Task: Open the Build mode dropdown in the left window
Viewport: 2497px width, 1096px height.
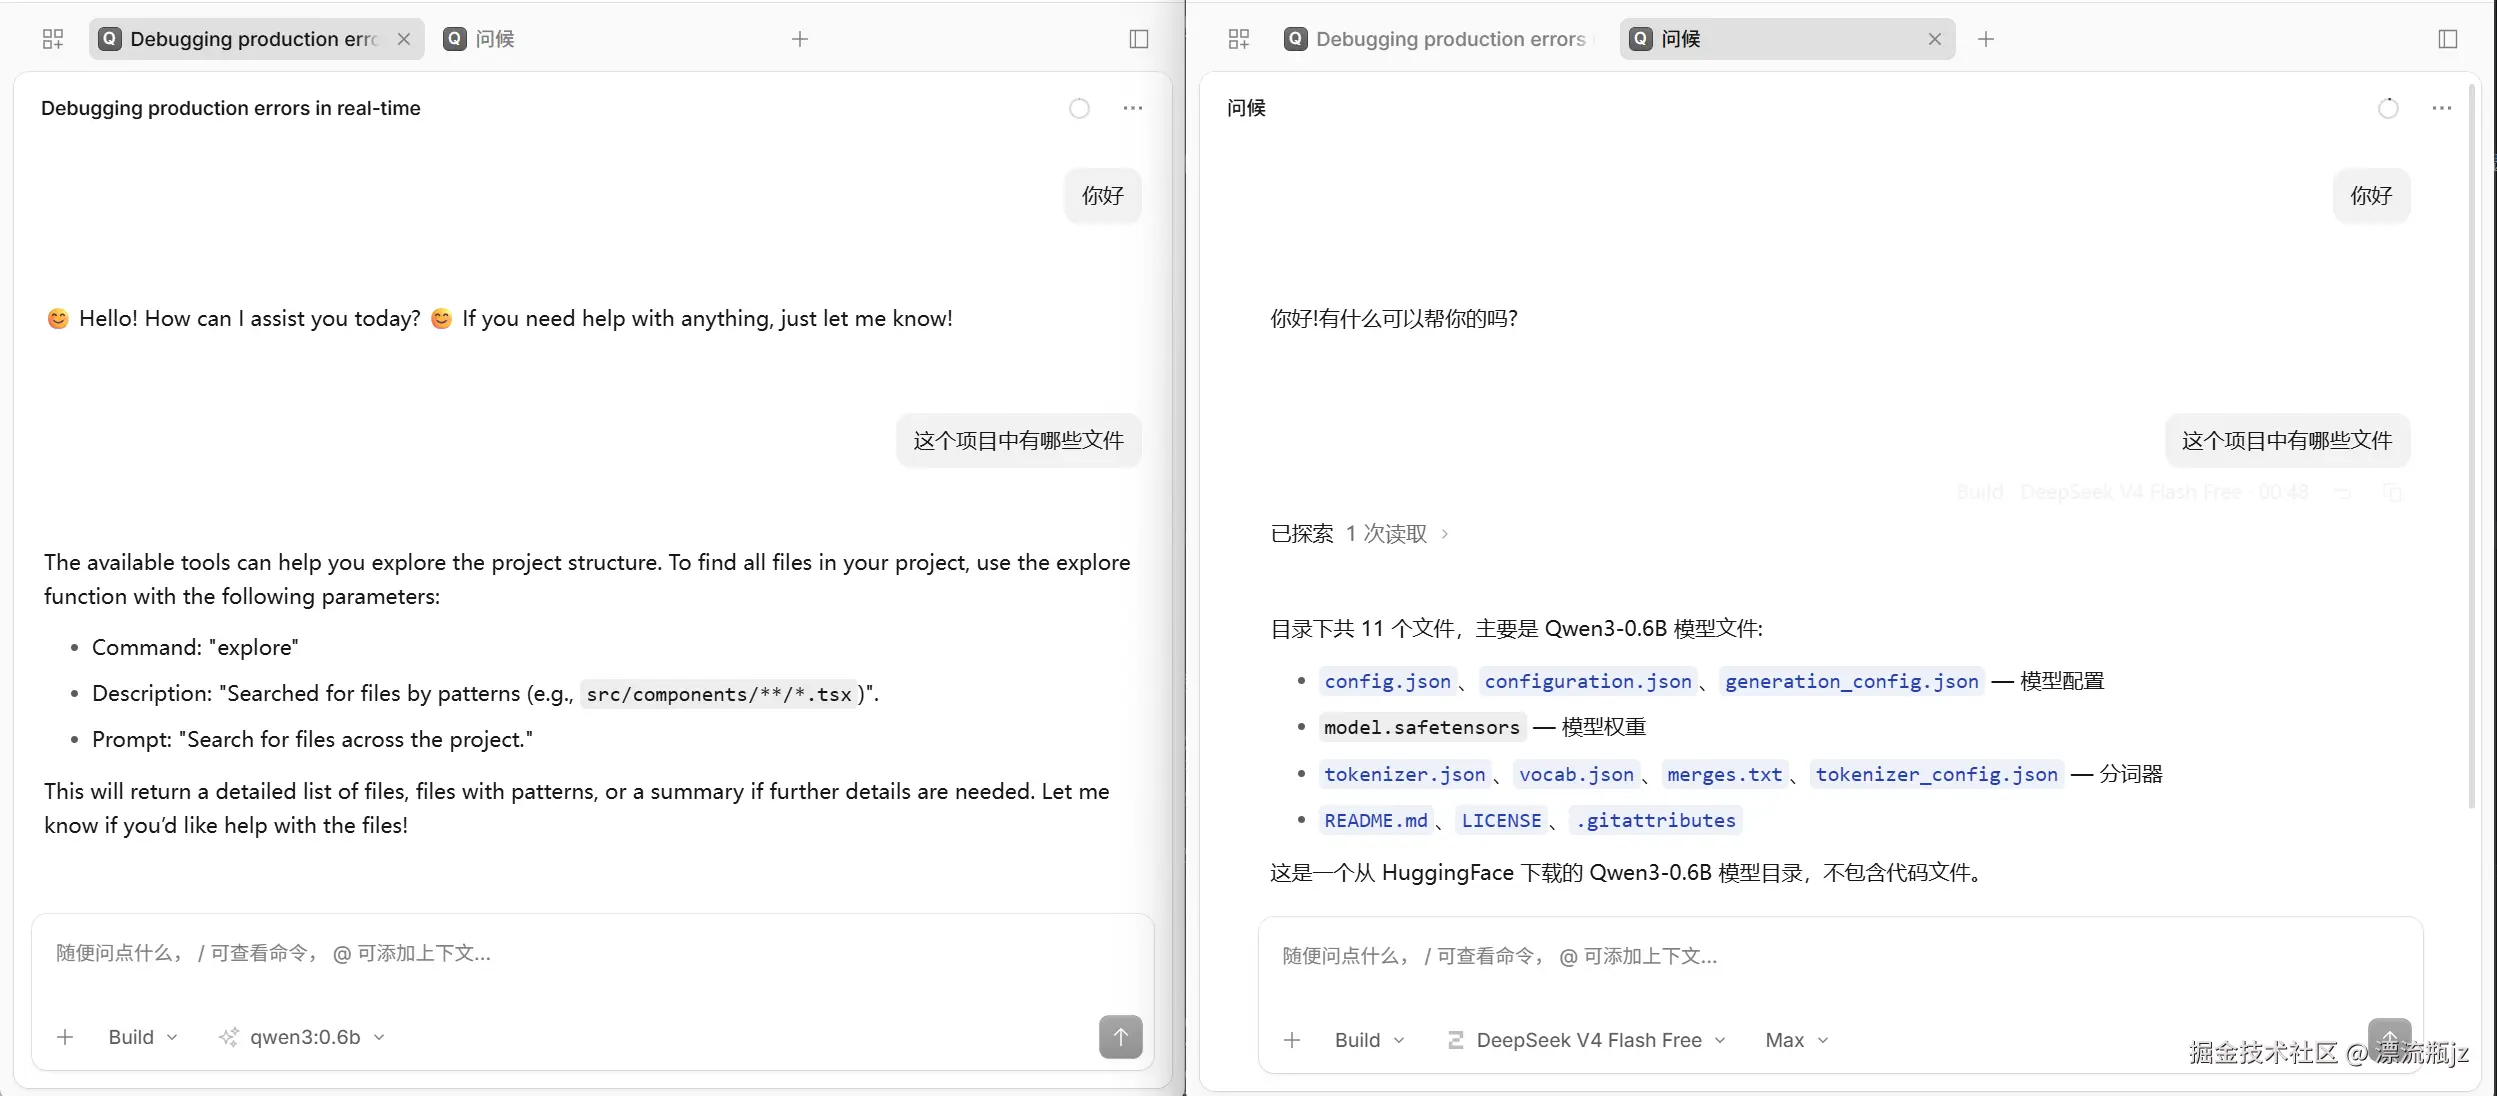Action: pyautogui.click(x=143, y=1037)
